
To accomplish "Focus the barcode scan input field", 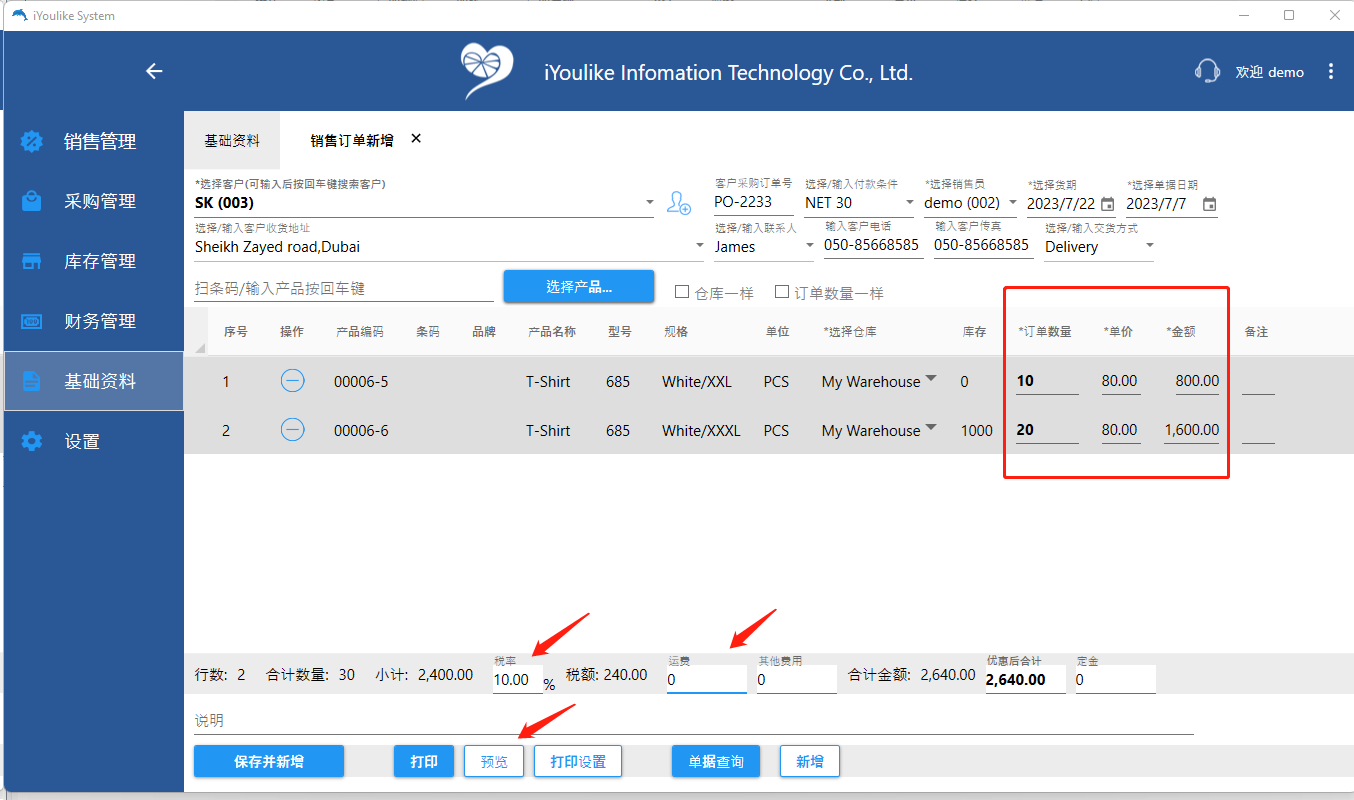I will (x=344, y=288).
